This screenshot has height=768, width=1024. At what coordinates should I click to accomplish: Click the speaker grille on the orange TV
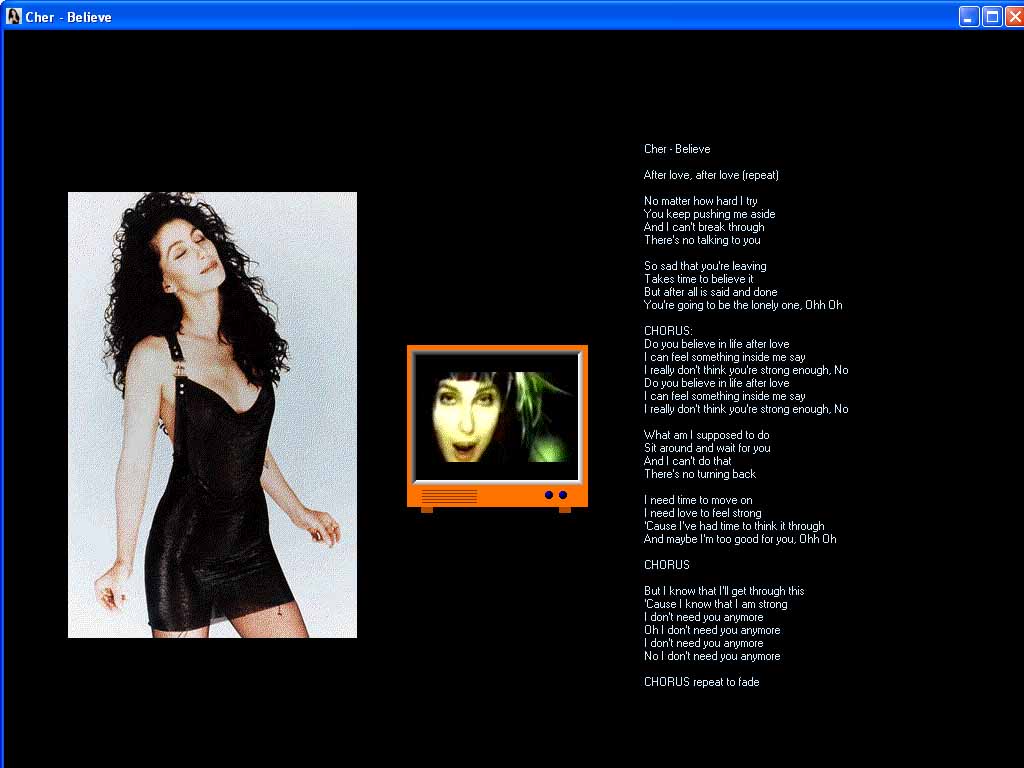(x=449, y=496)
